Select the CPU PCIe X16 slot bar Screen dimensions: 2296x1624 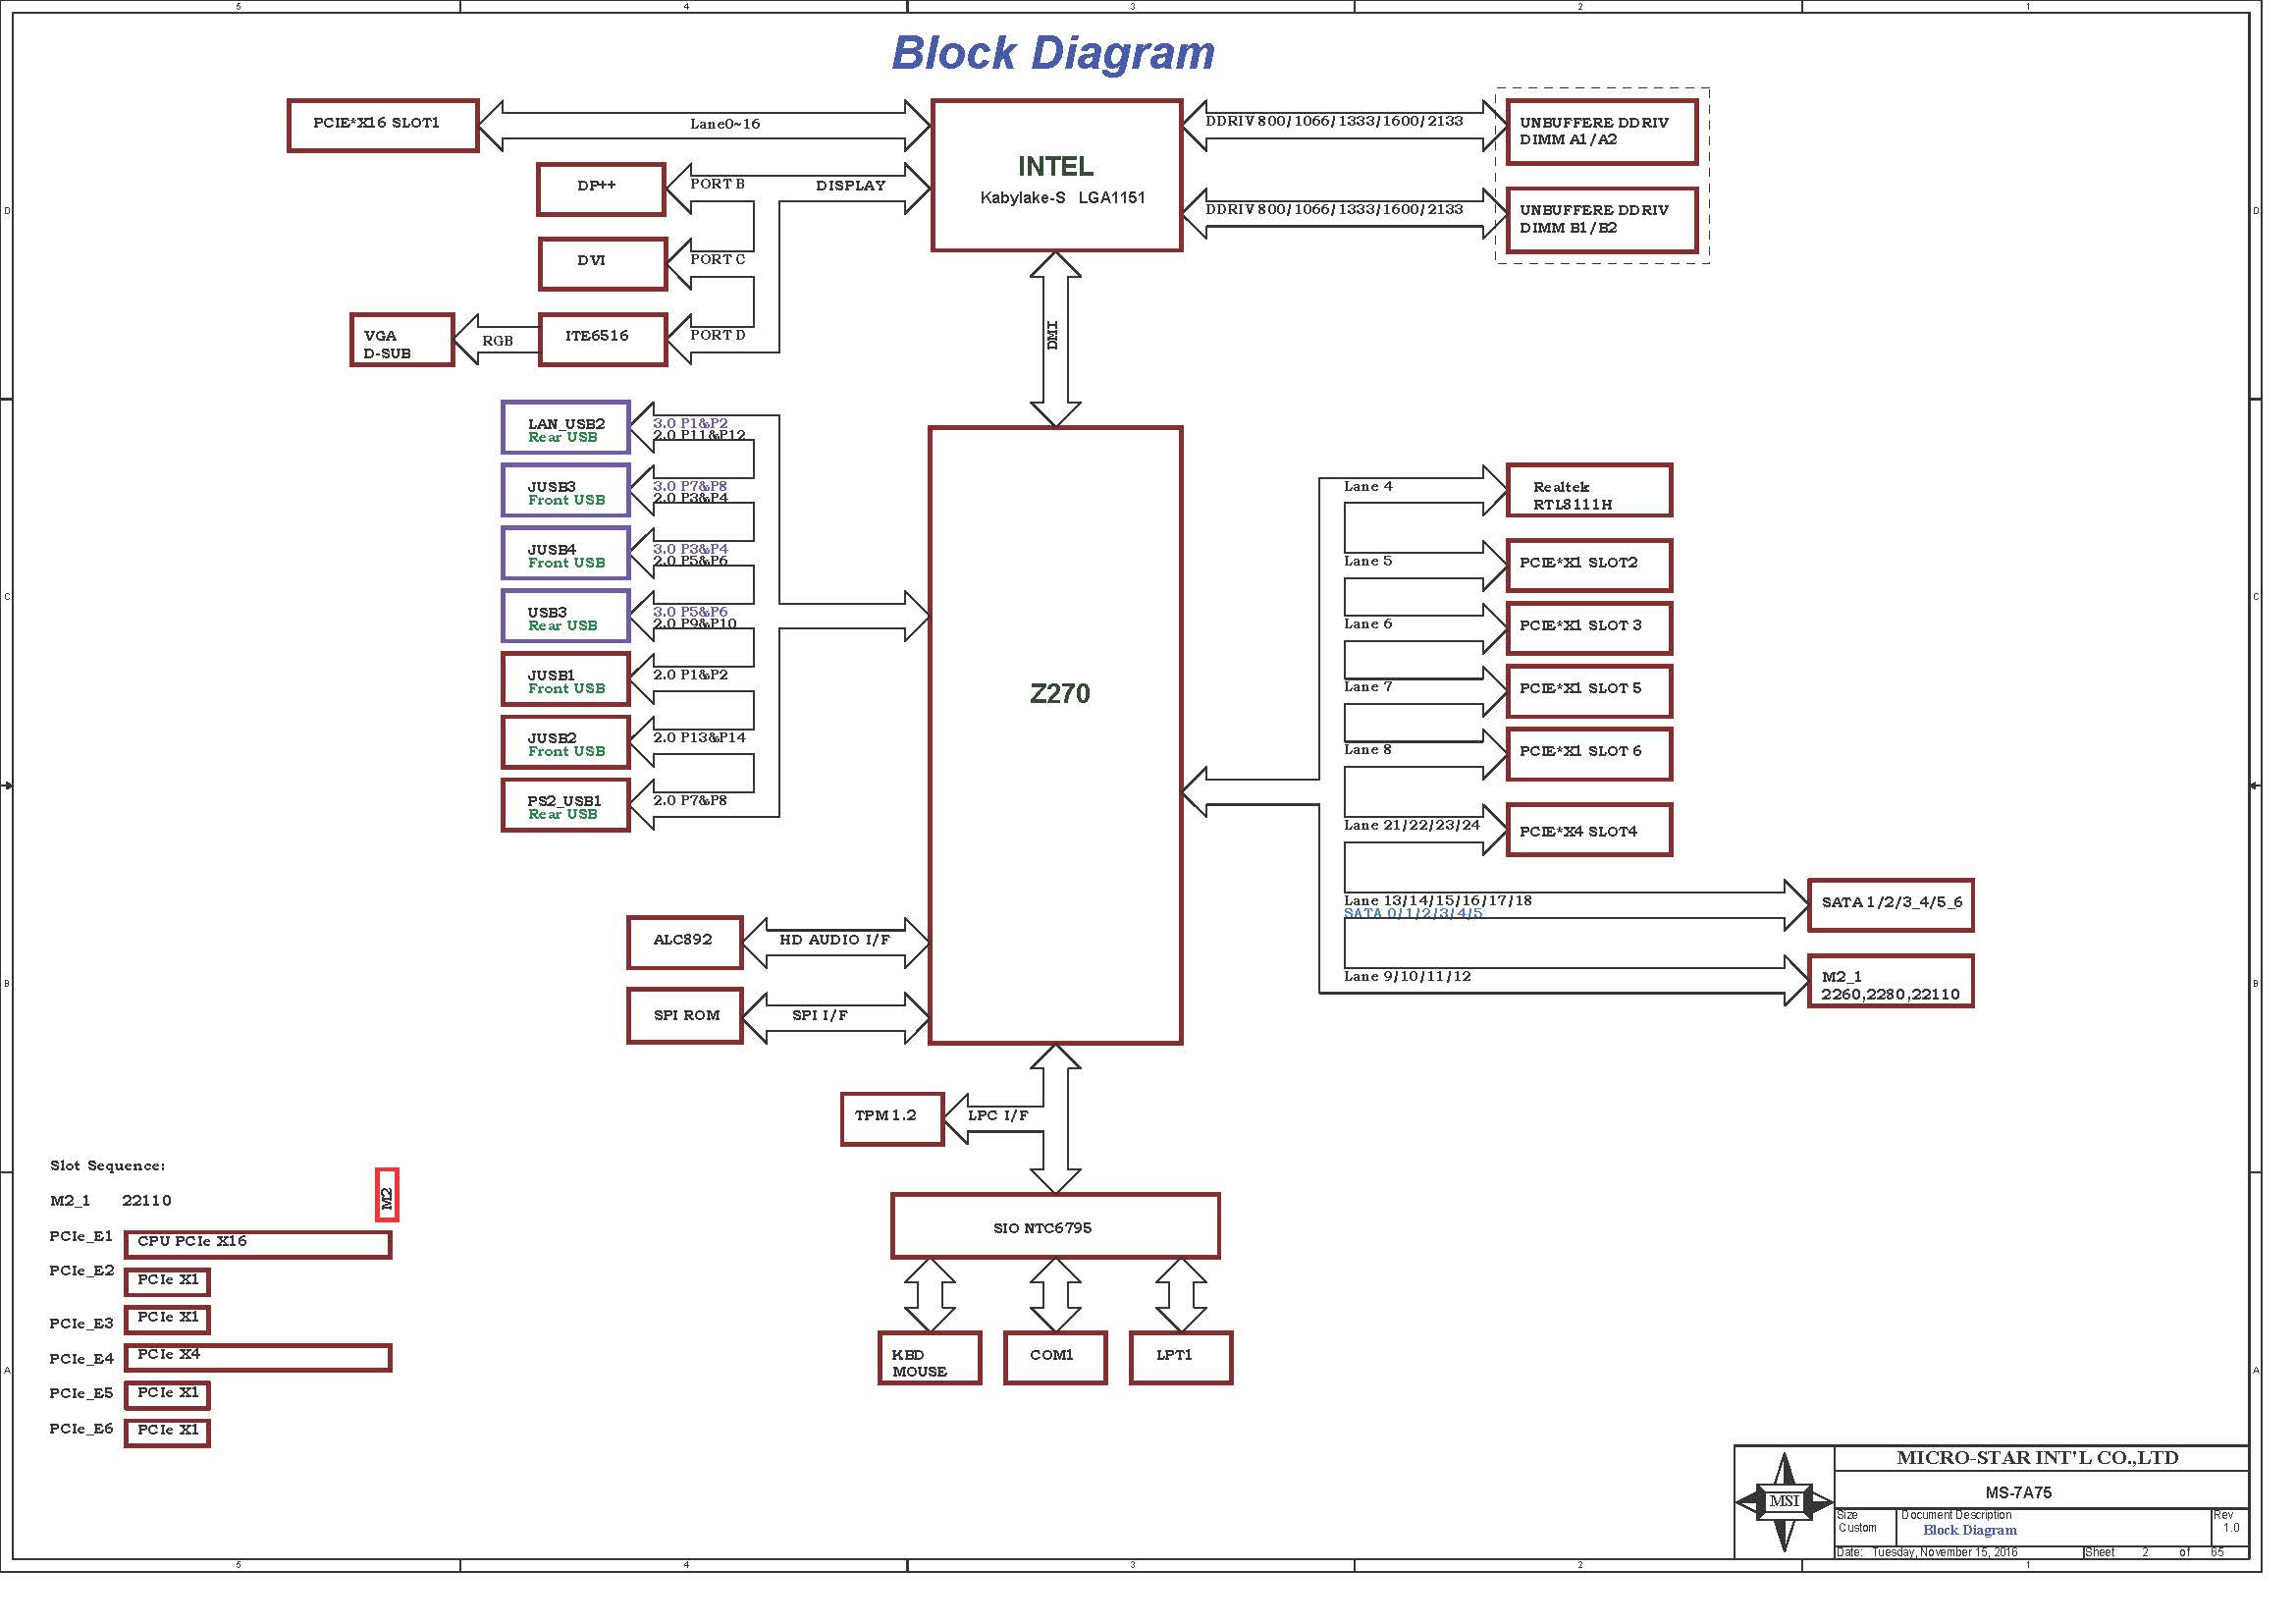(x=258, y=1245)
